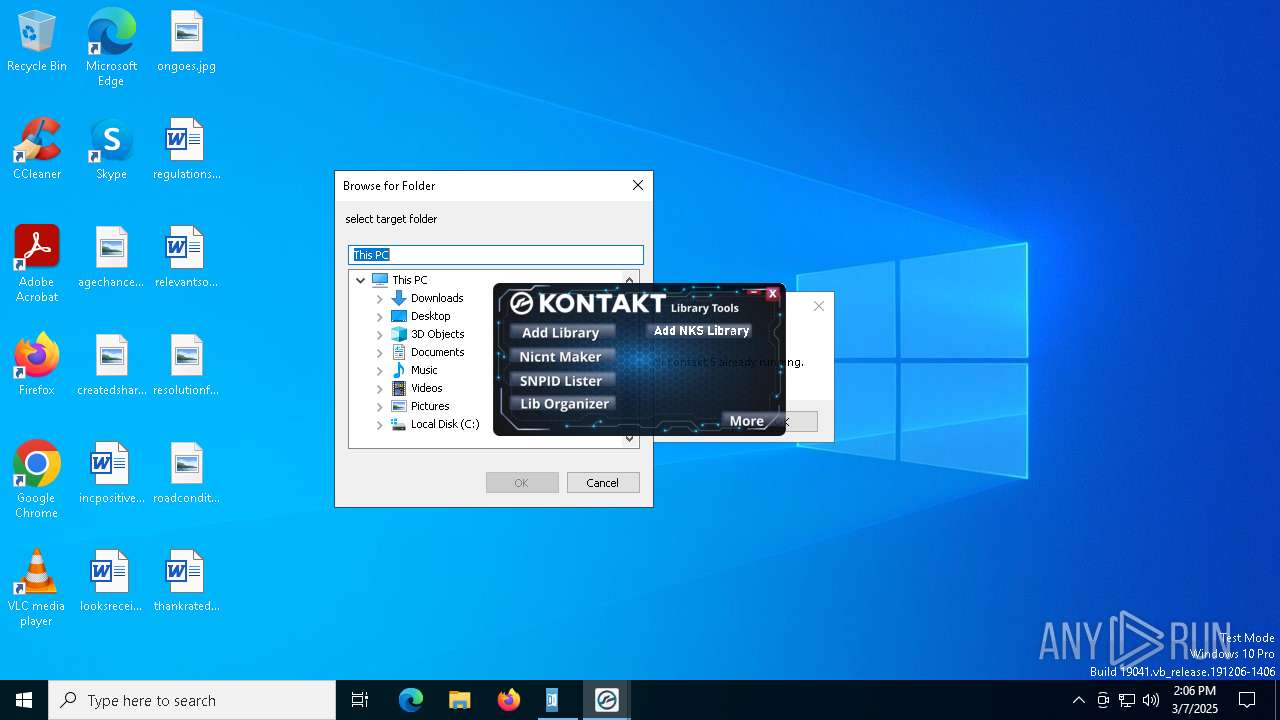Open the volume control in system tray
The height and width of the screenshot is (720, 1280).
1151,700
